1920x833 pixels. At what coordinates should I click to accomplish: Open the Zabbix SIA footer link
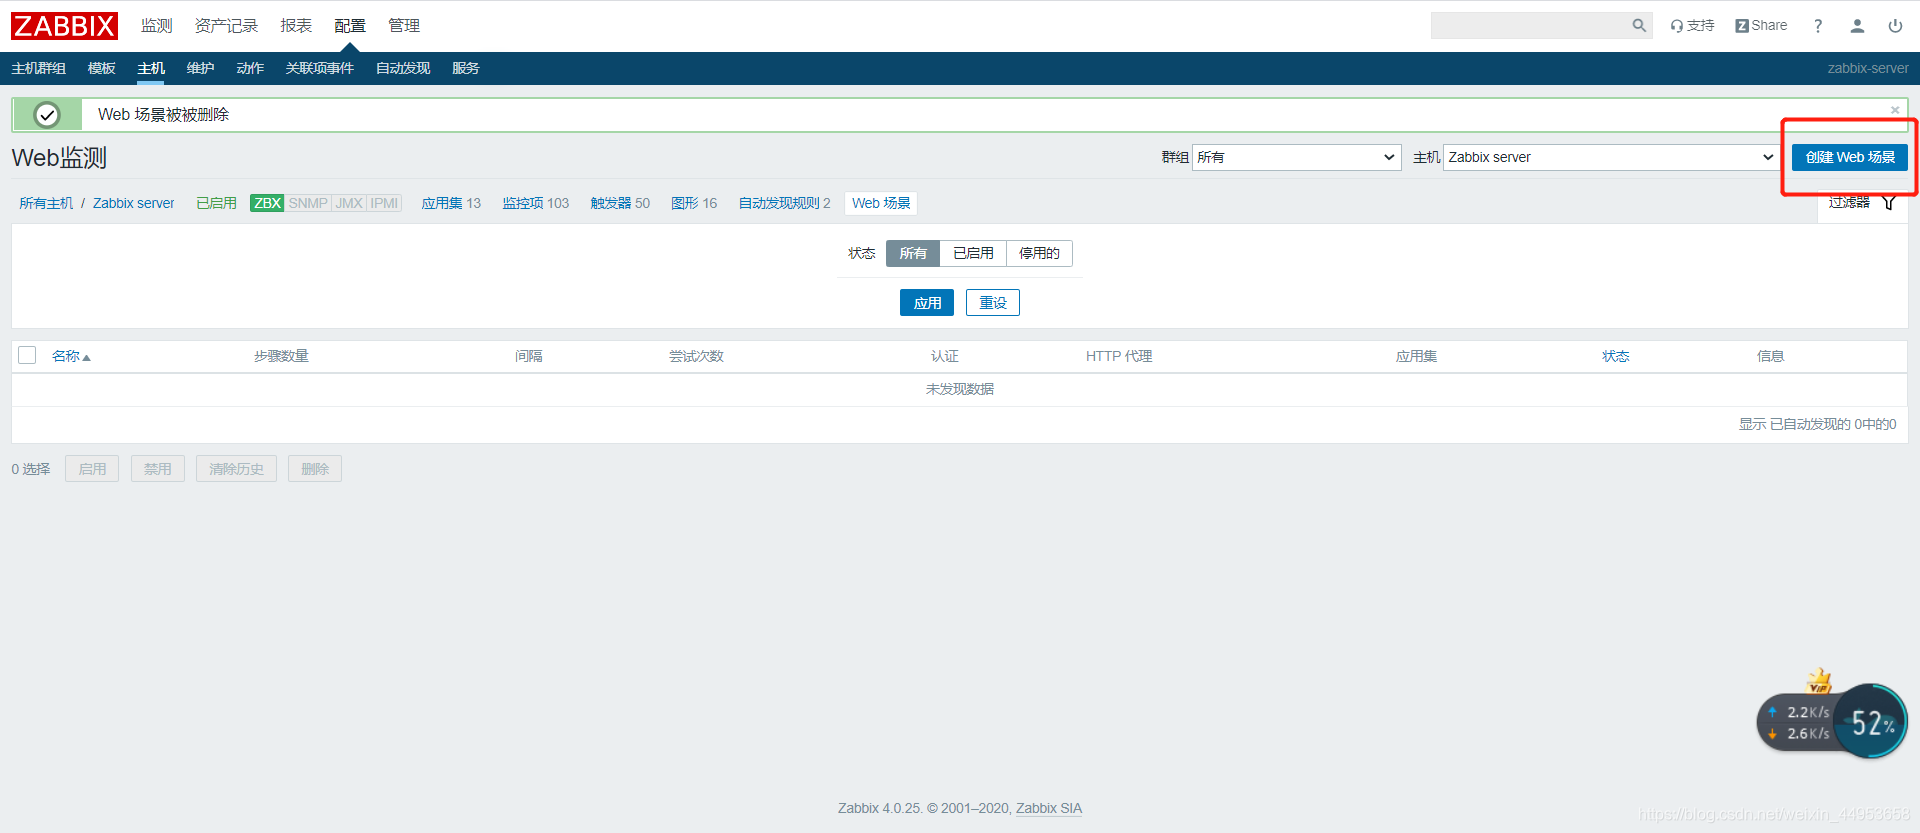click(x=1049, y=808)
